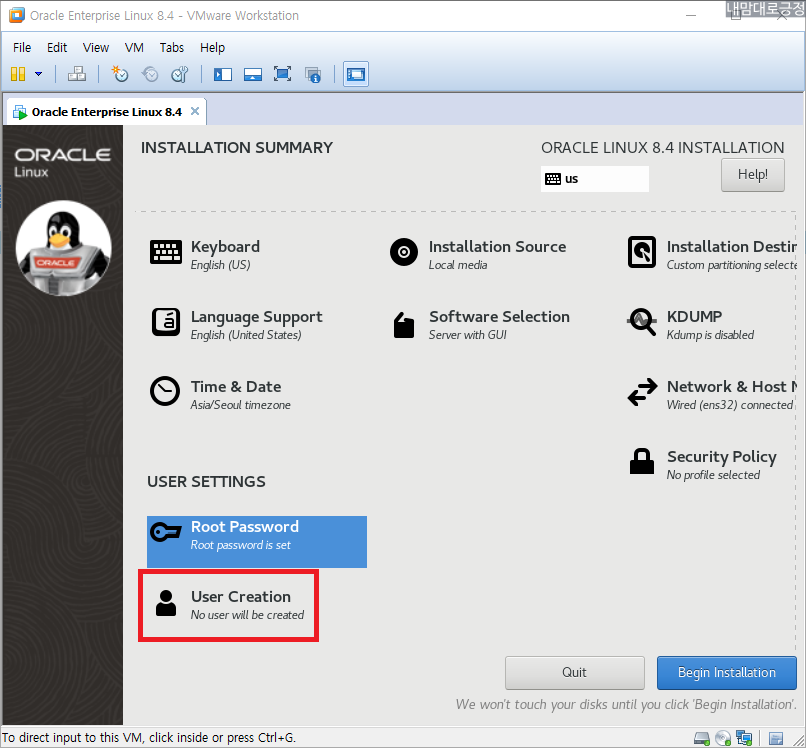Click the thumbnail bar view icon
The height and width of the screenshot is (748, 806).
click(x=252, y=75)
